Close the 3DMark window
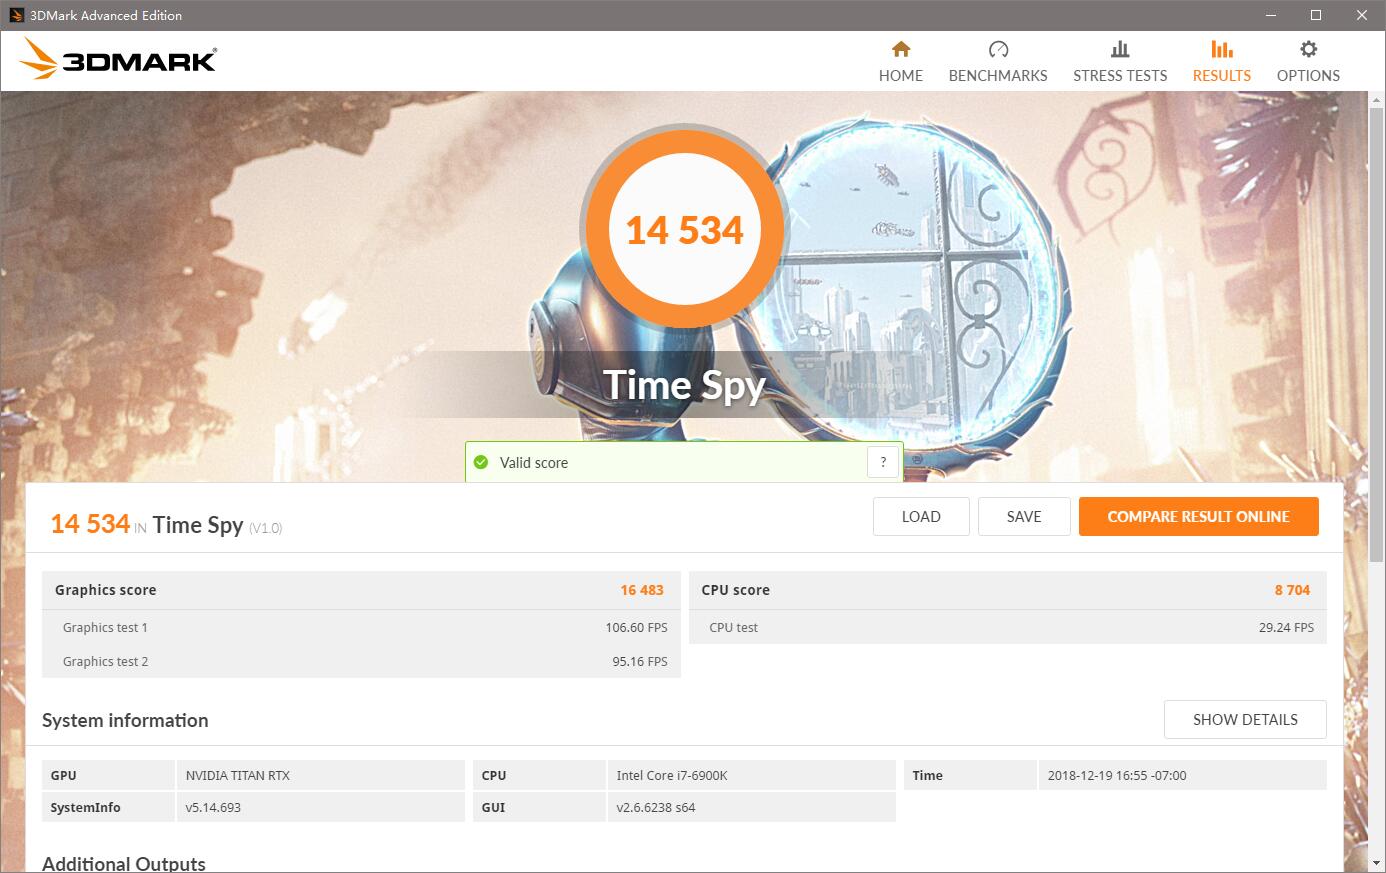Image resolution: width=1386 pixels, height=873 pixels. (x=1362, y=15)
